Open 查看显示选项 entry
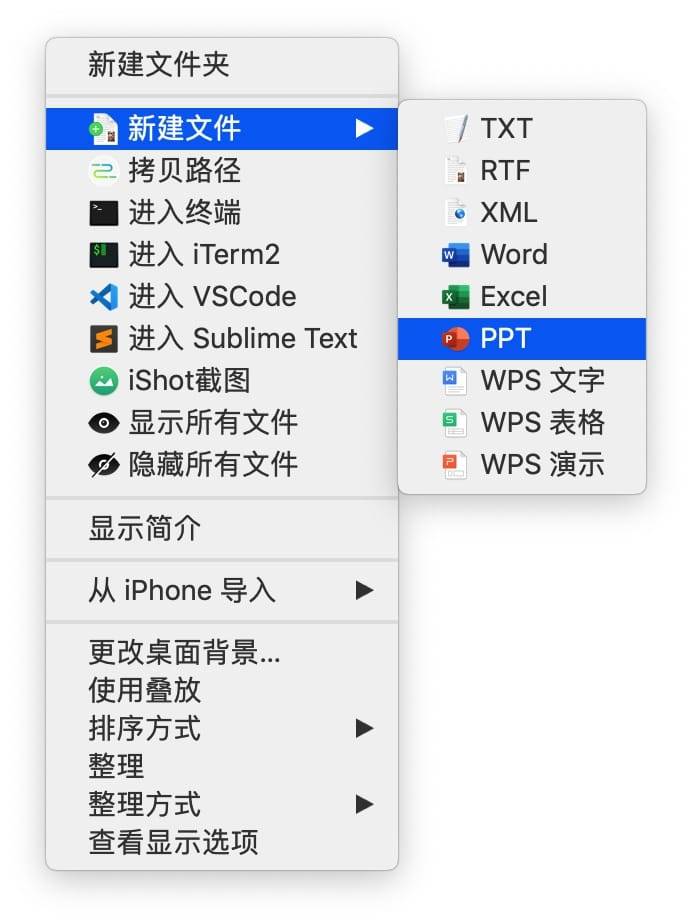 tap(173, 842)
